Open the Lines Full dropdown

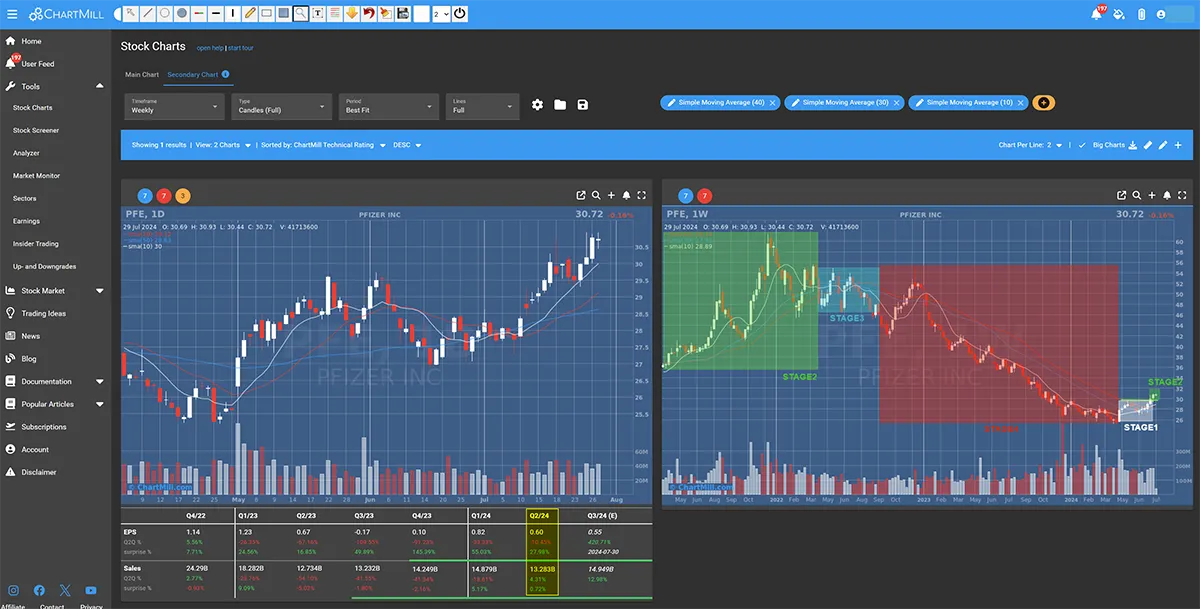pos(482,106)
